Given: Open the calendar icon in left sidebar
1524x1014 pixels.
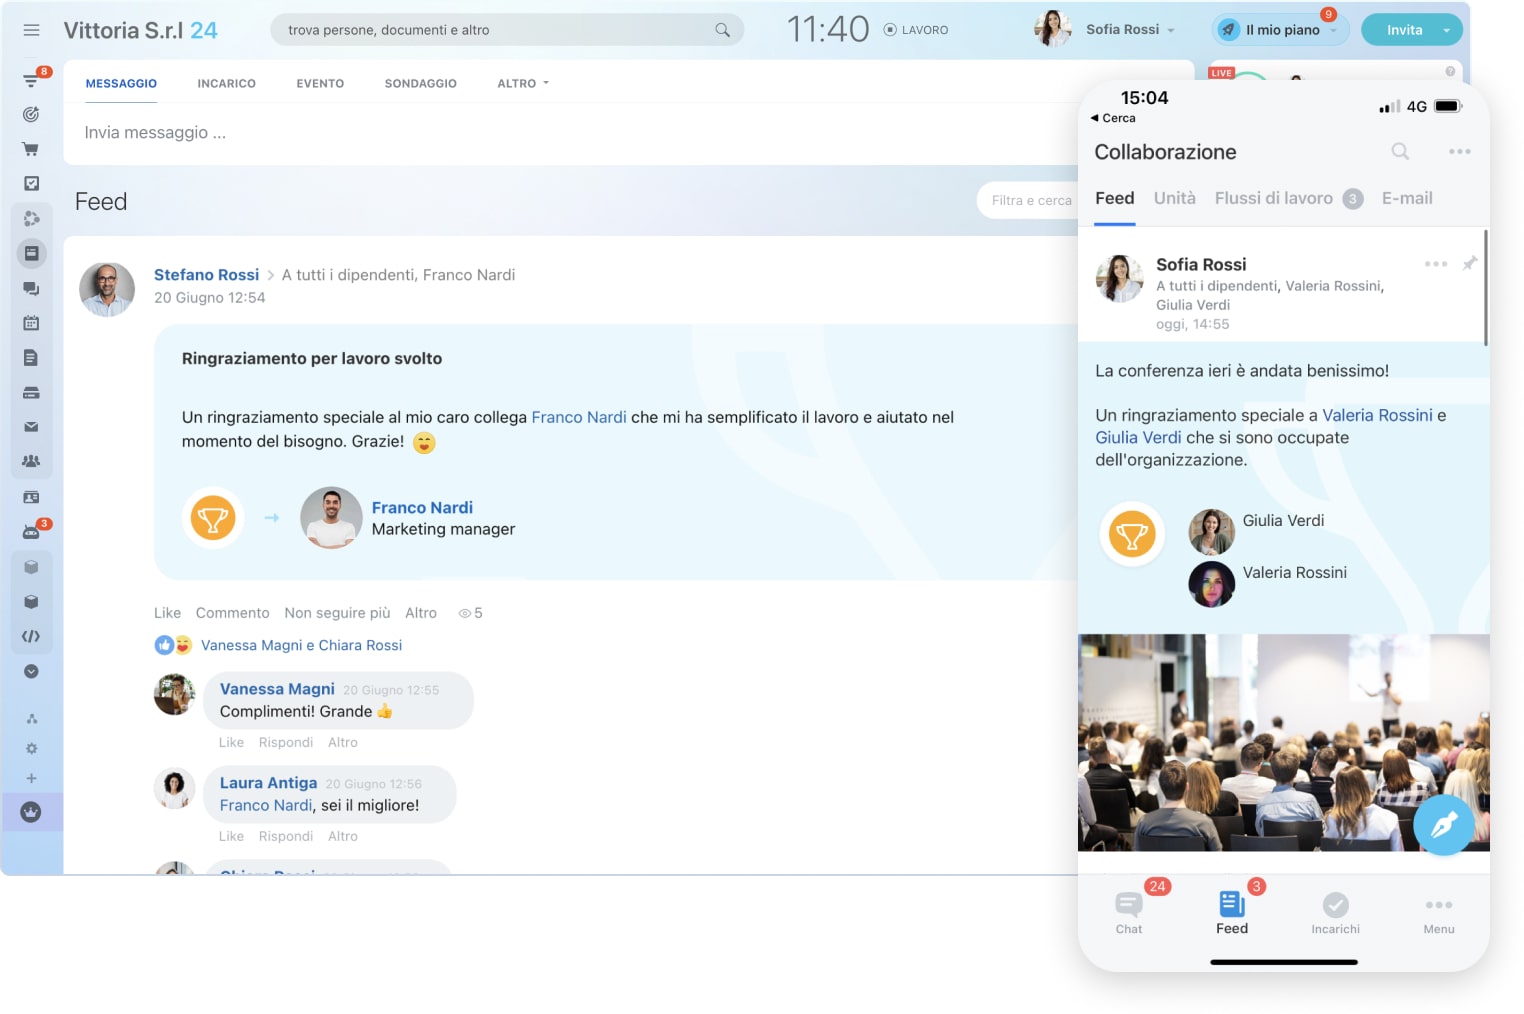Looking at the screenshot, I should point(31,323).
